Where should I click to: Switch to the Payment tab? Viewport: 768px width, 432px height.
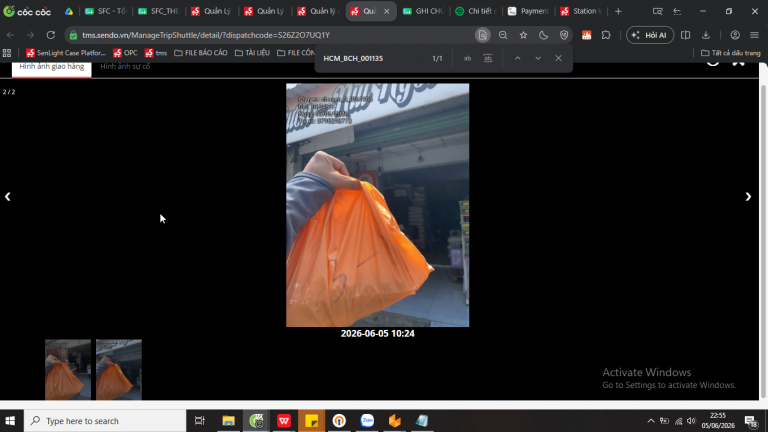pyautogui.click(x=528, y=11)
